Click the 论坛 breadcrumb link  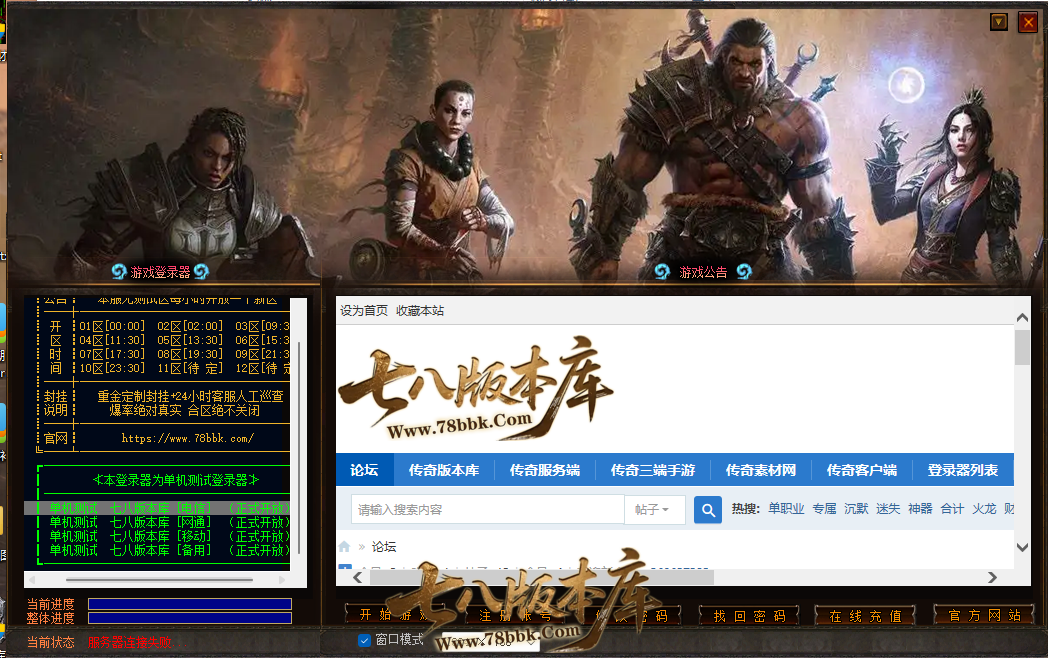pos(384,547)
